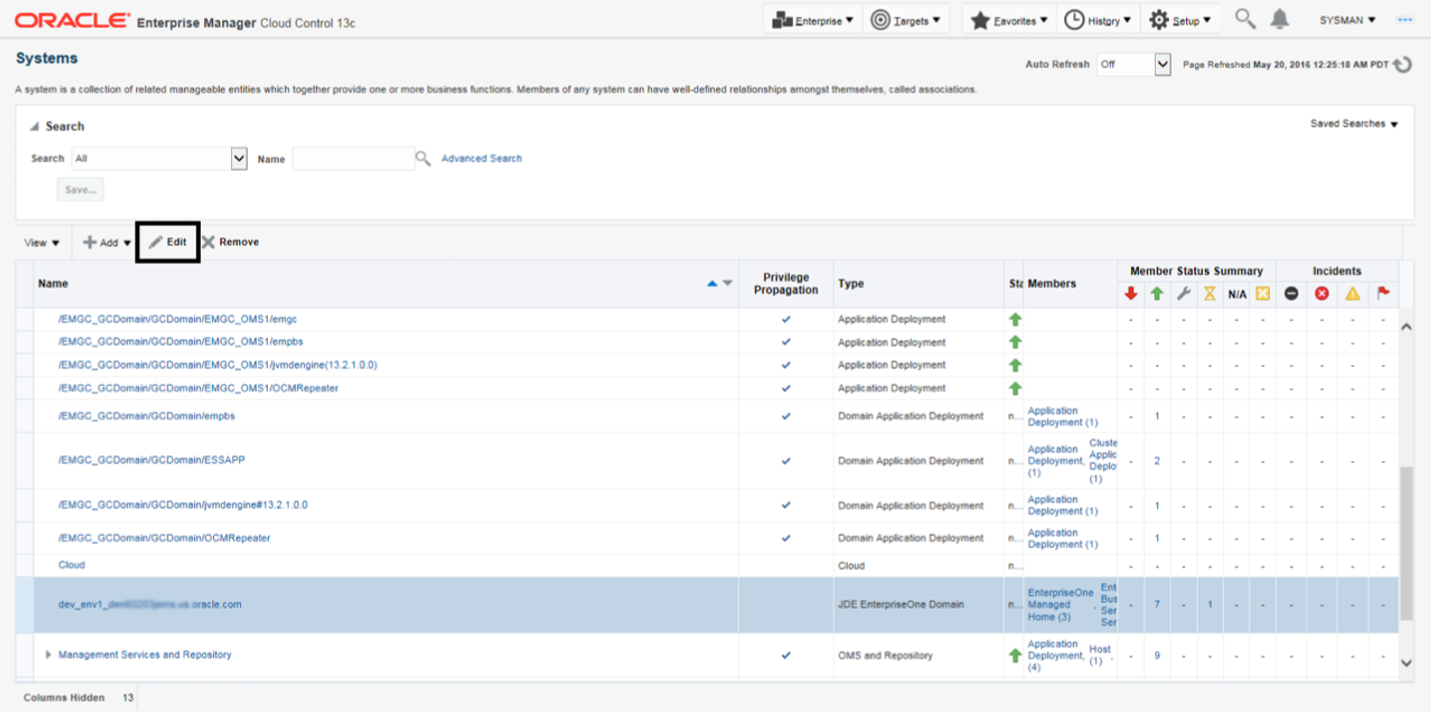
Task: Click the critical incidents red X icon
Action: pos(1321,293)
